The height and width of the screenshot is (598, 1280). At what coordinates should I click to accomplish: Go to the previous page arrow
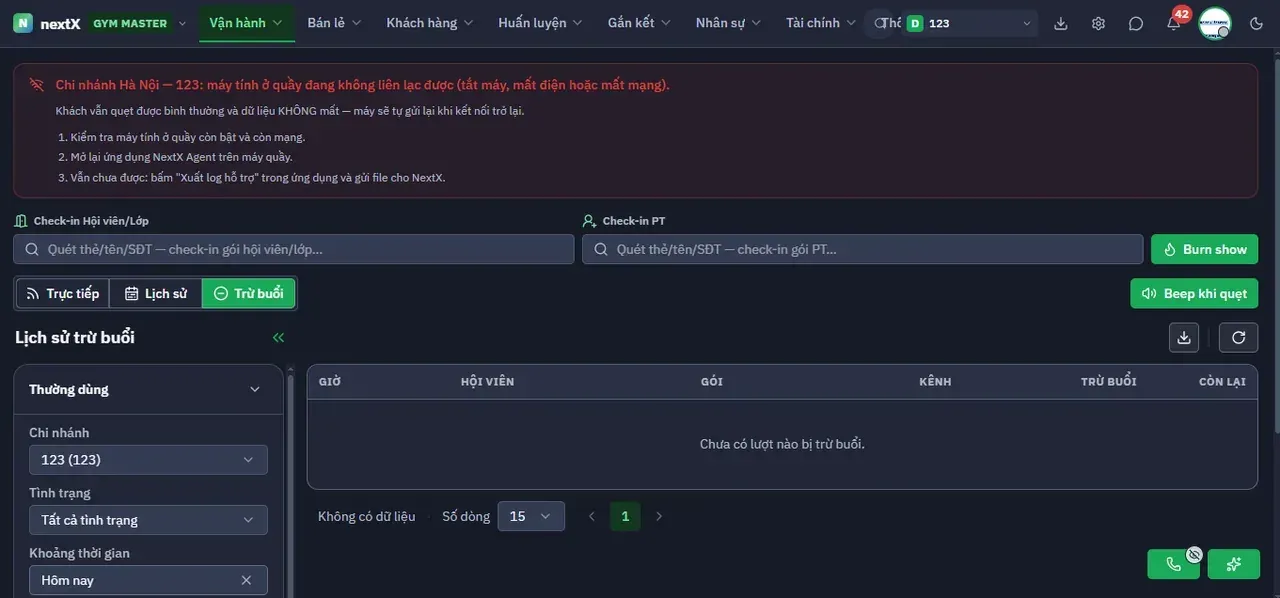tap(592, 516)
